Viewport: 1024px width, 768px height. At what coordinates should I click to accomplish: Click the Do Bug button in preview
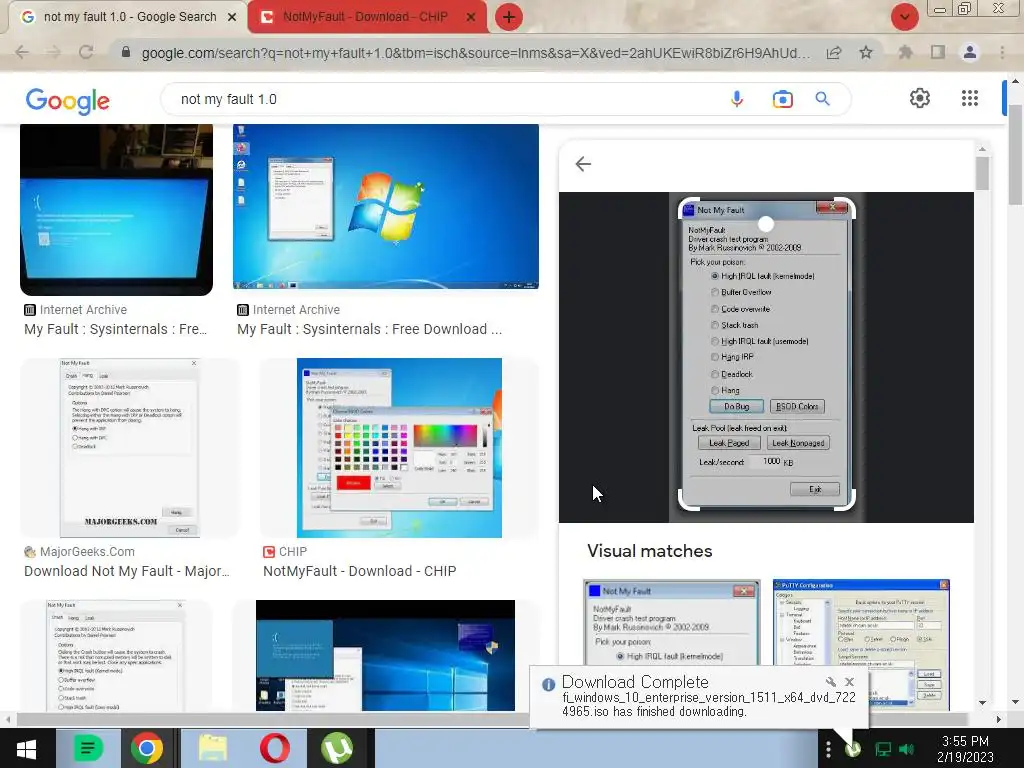pyautogui.click(x=737, y=406)
